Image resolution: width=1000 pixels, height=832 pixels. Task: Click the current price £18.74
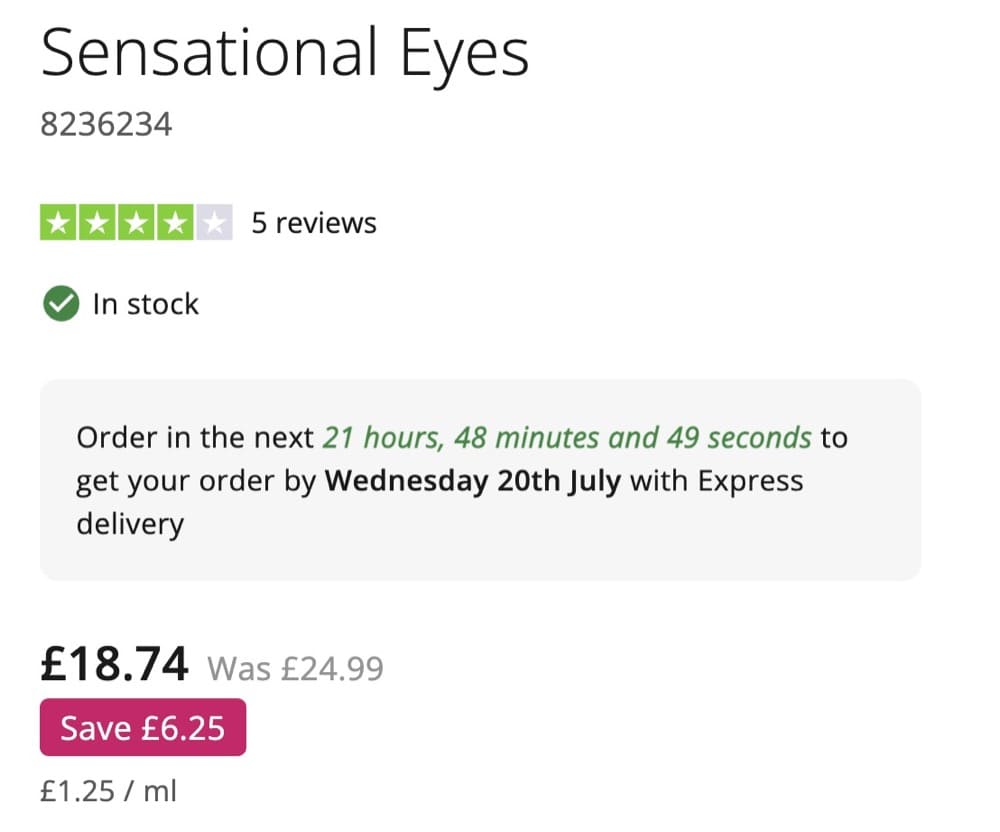[x=114, y=664]
